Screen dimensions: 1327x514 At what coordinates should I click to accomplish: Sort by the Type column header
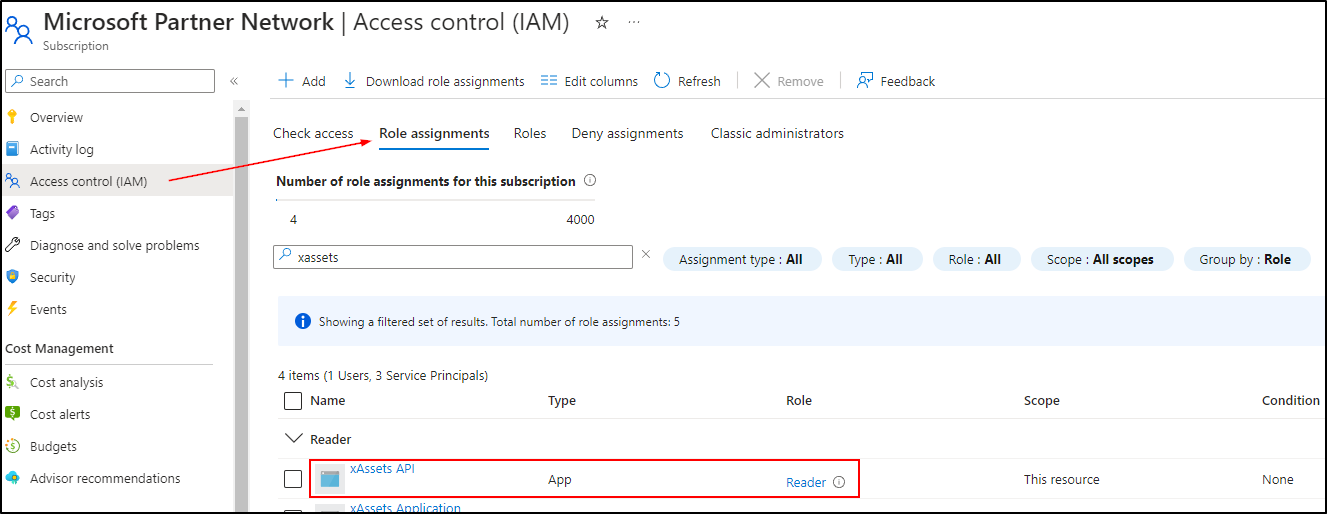click(x=562, y=401)
